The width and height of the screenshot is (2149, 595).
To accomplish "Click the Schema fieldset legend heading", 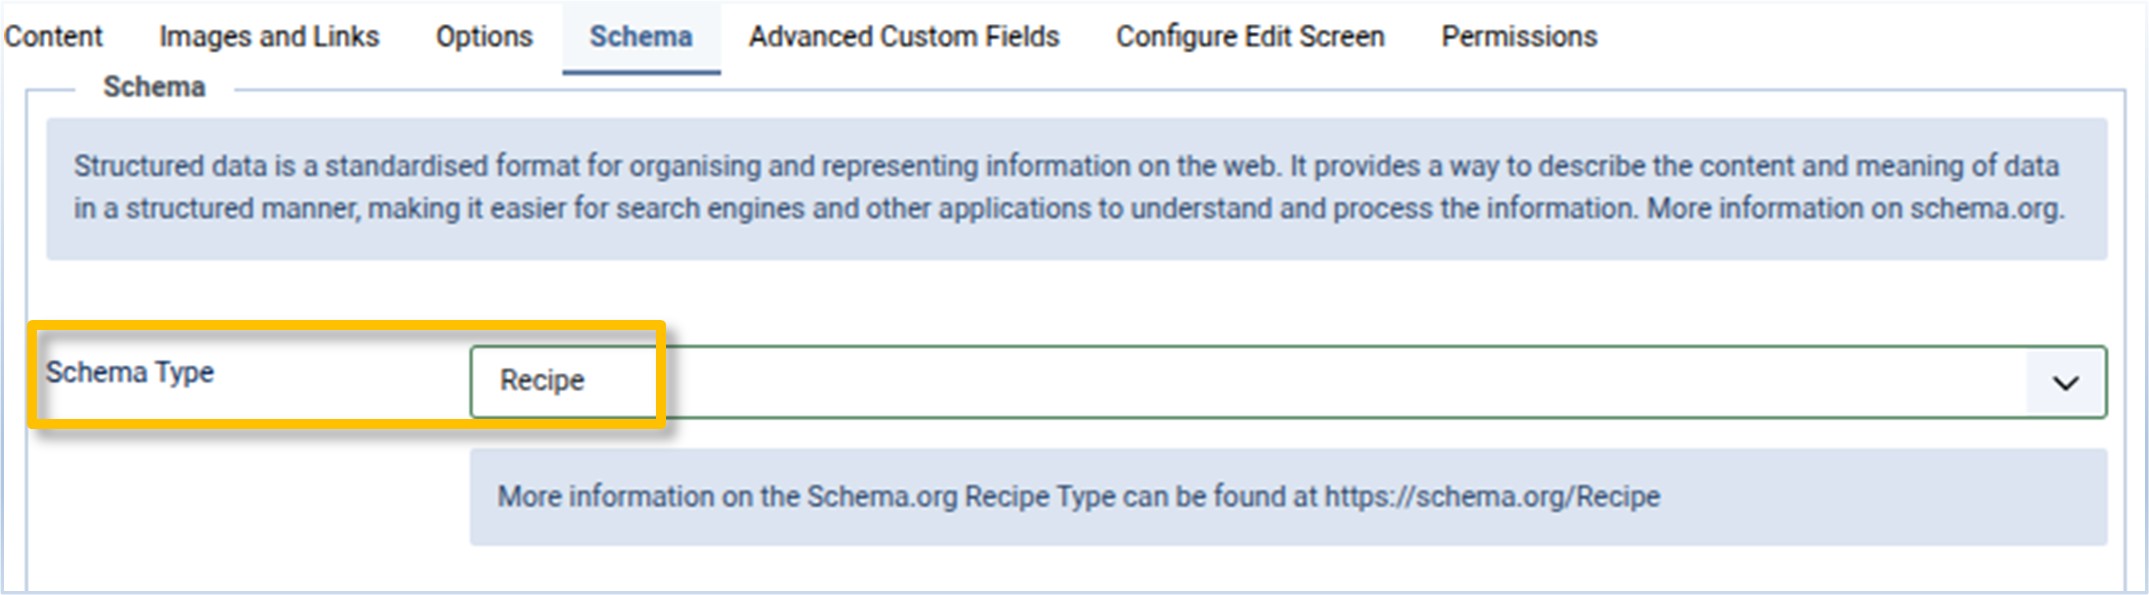I will (154, 88).
